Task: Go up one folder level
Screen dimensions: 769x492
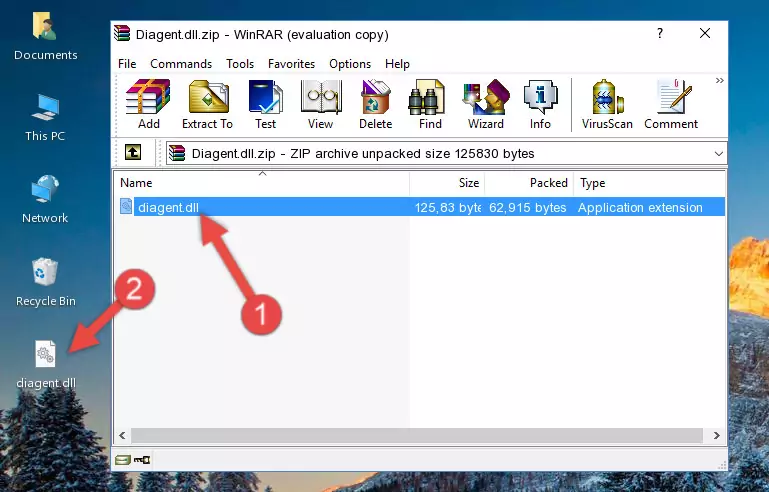Action: click(x=133, y=153)
